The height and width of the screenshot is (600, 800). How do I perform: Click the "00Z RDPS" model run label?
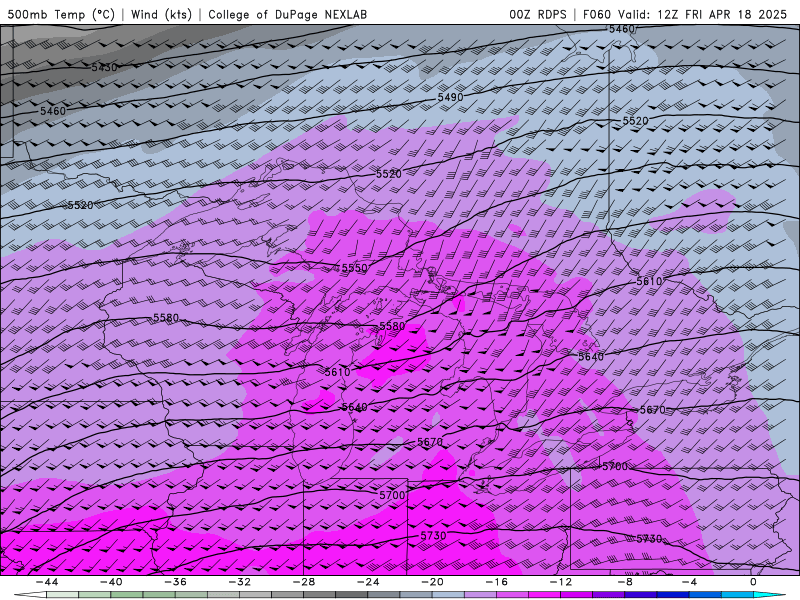[537, 14]
